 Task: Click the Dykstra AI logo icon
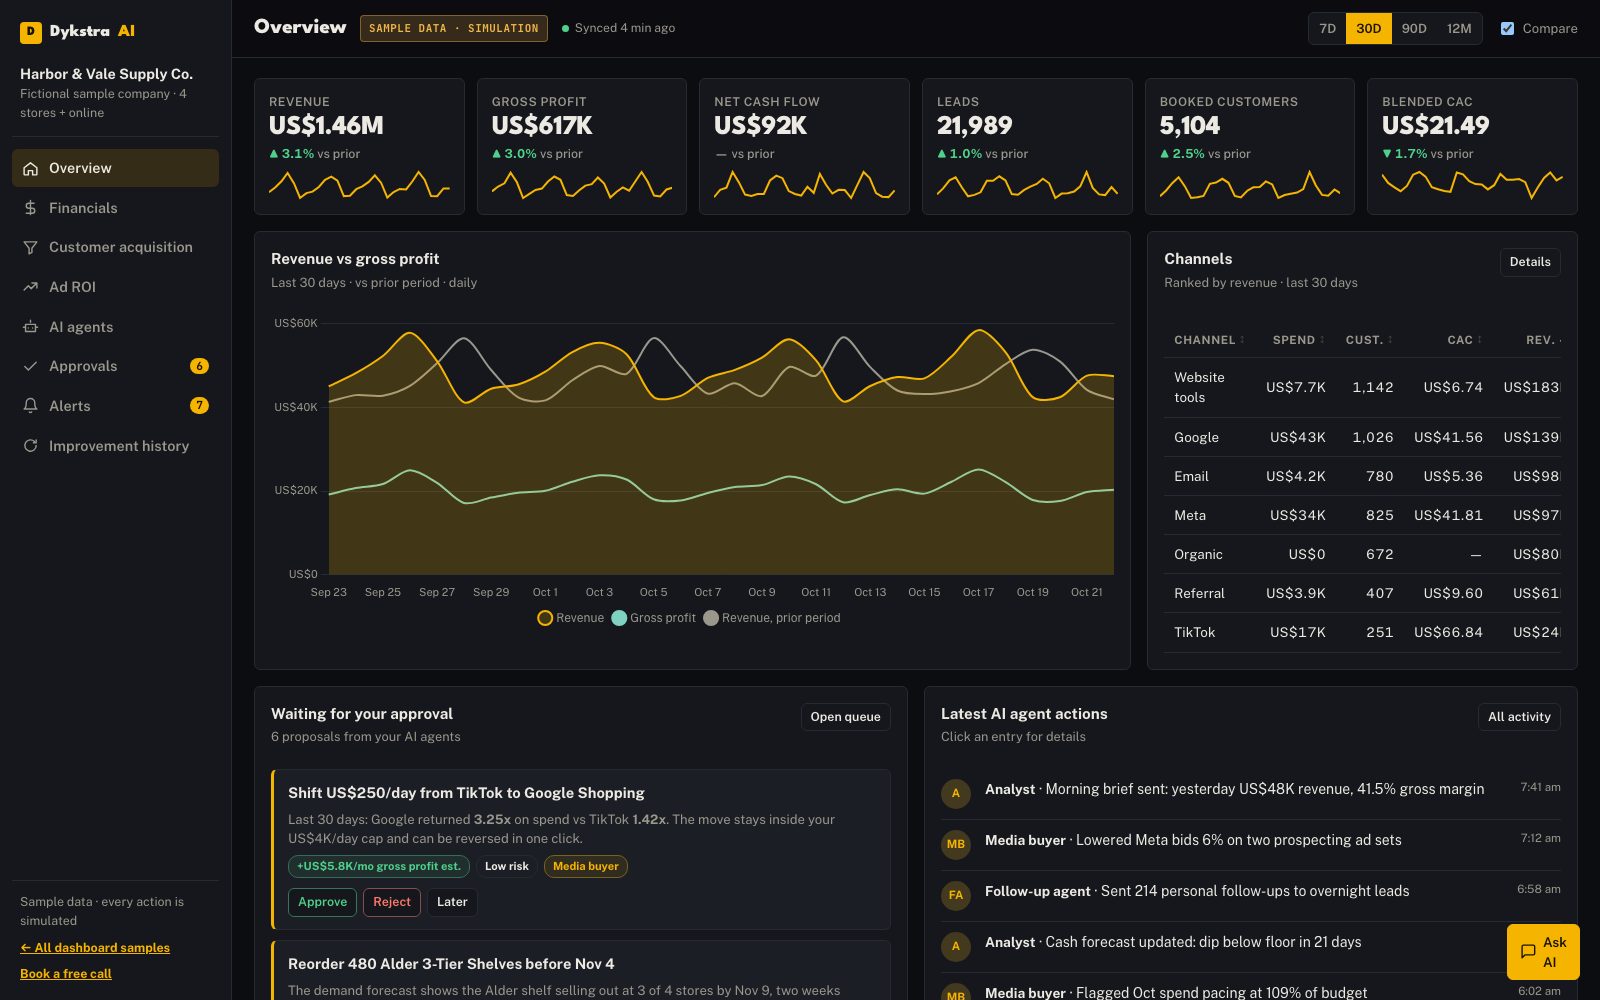pyautogui.click(x=31, y=32)
